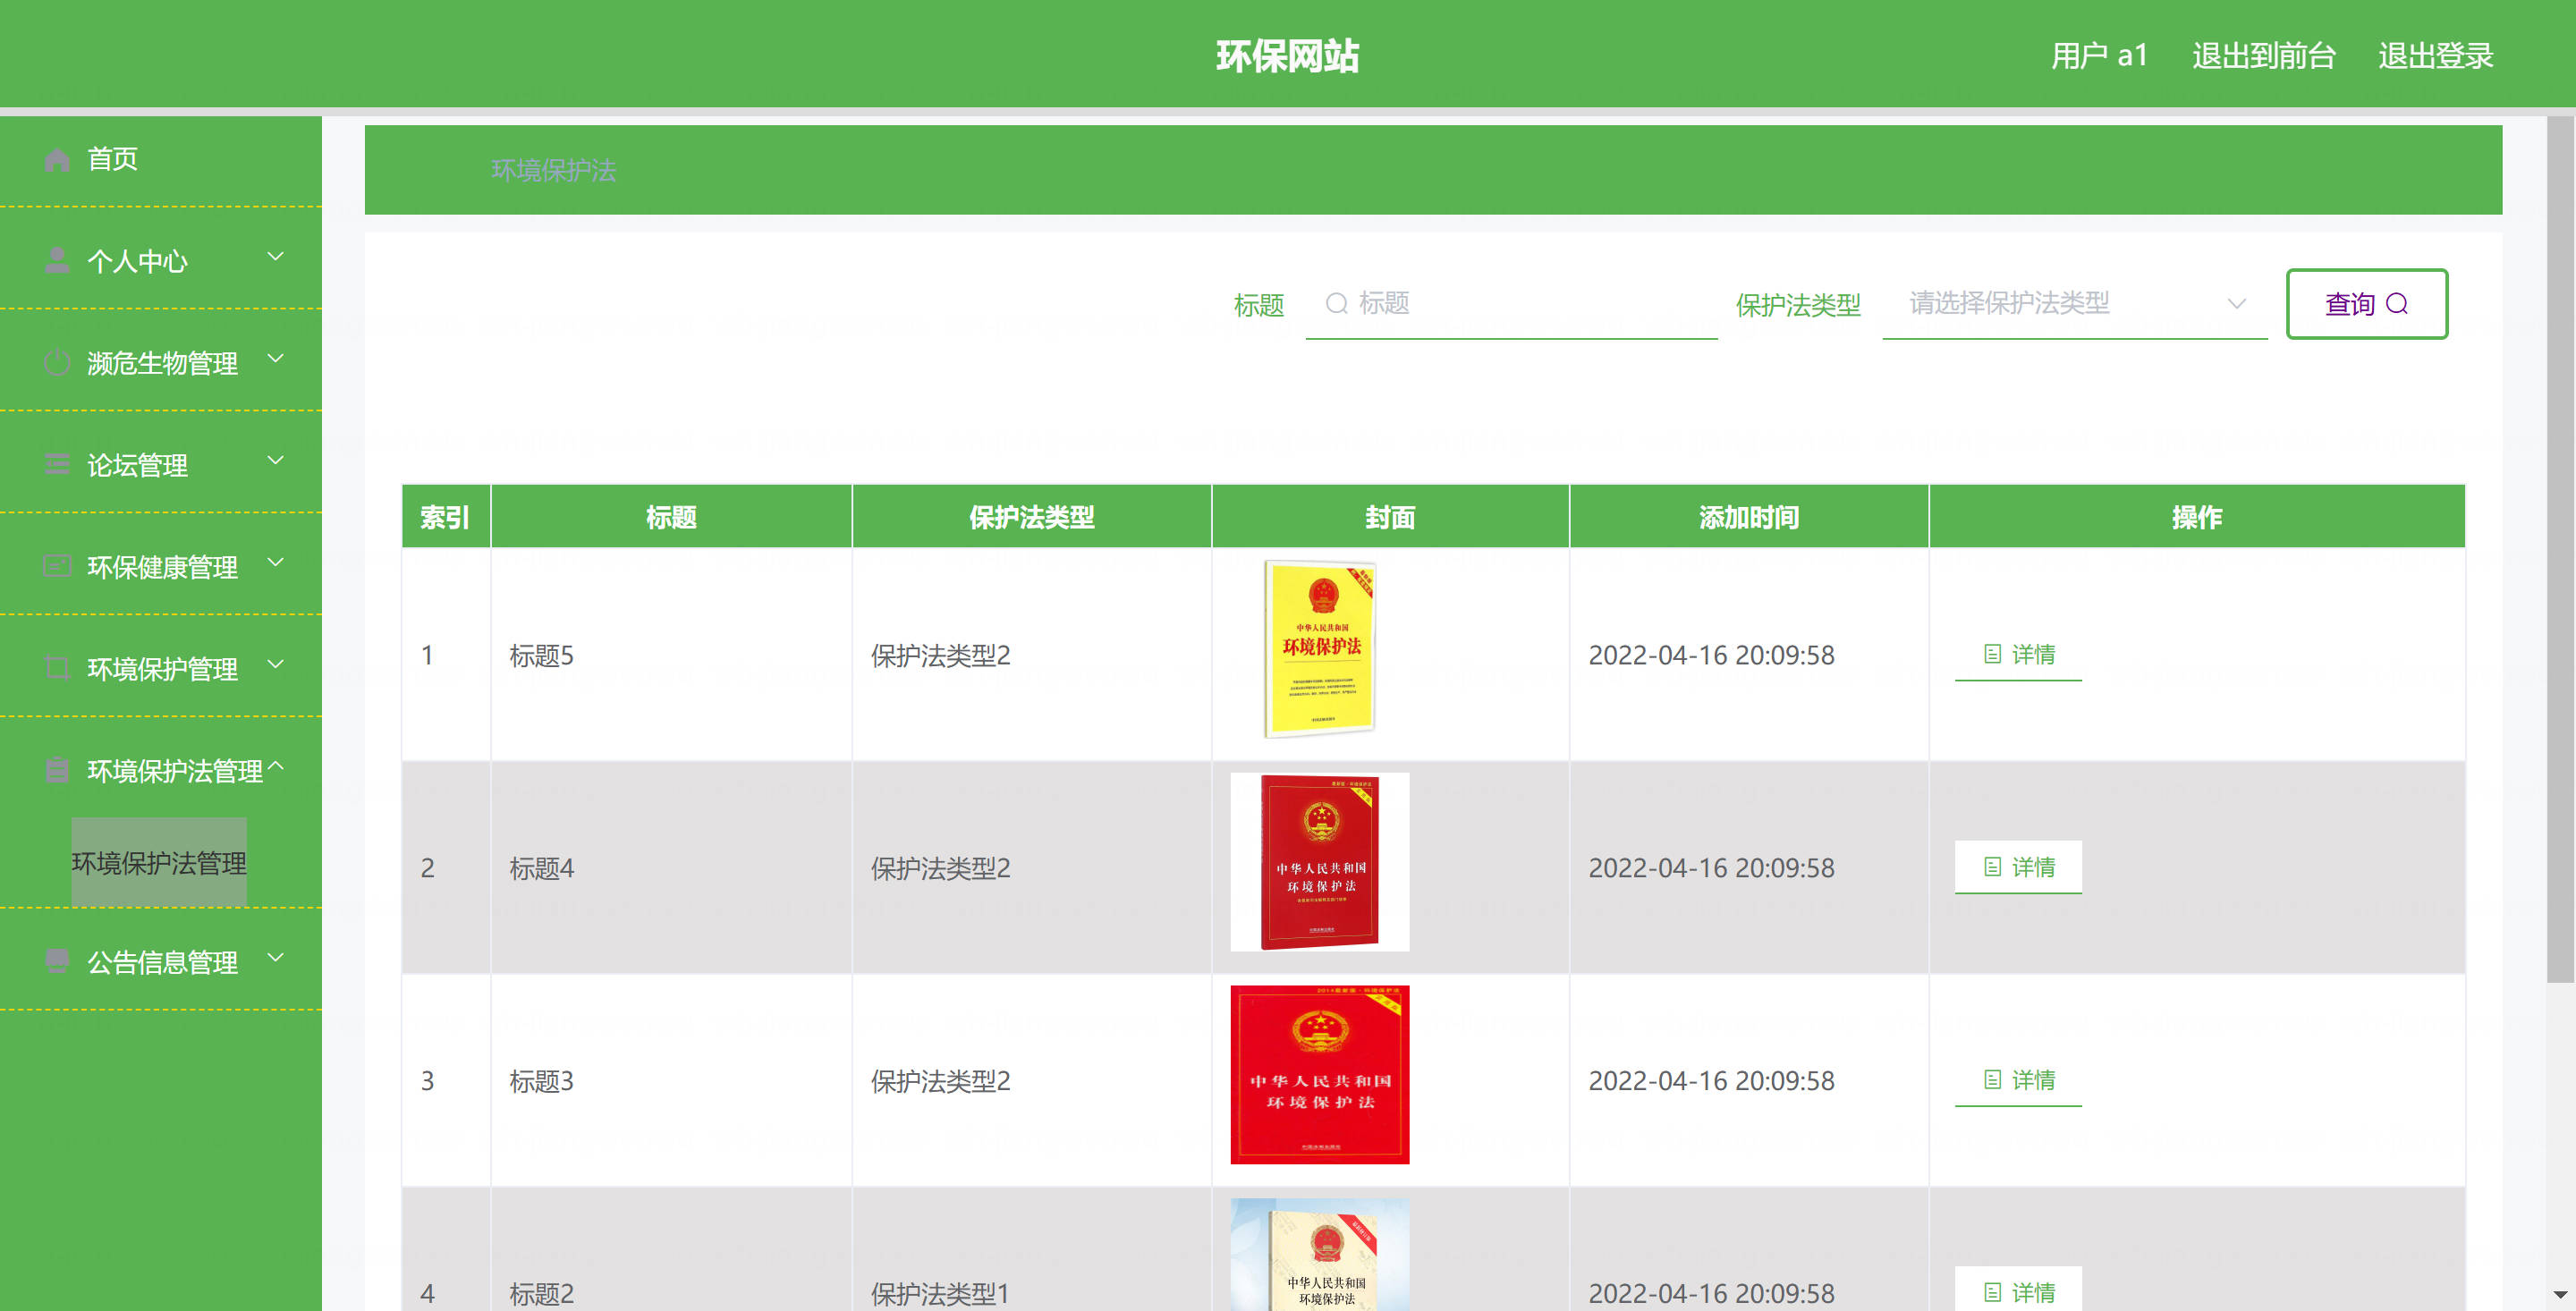Click the document icon in 标题2 详情 button
The width and height of the screenshot is (2576, 1311).
click(1992, 1292)
